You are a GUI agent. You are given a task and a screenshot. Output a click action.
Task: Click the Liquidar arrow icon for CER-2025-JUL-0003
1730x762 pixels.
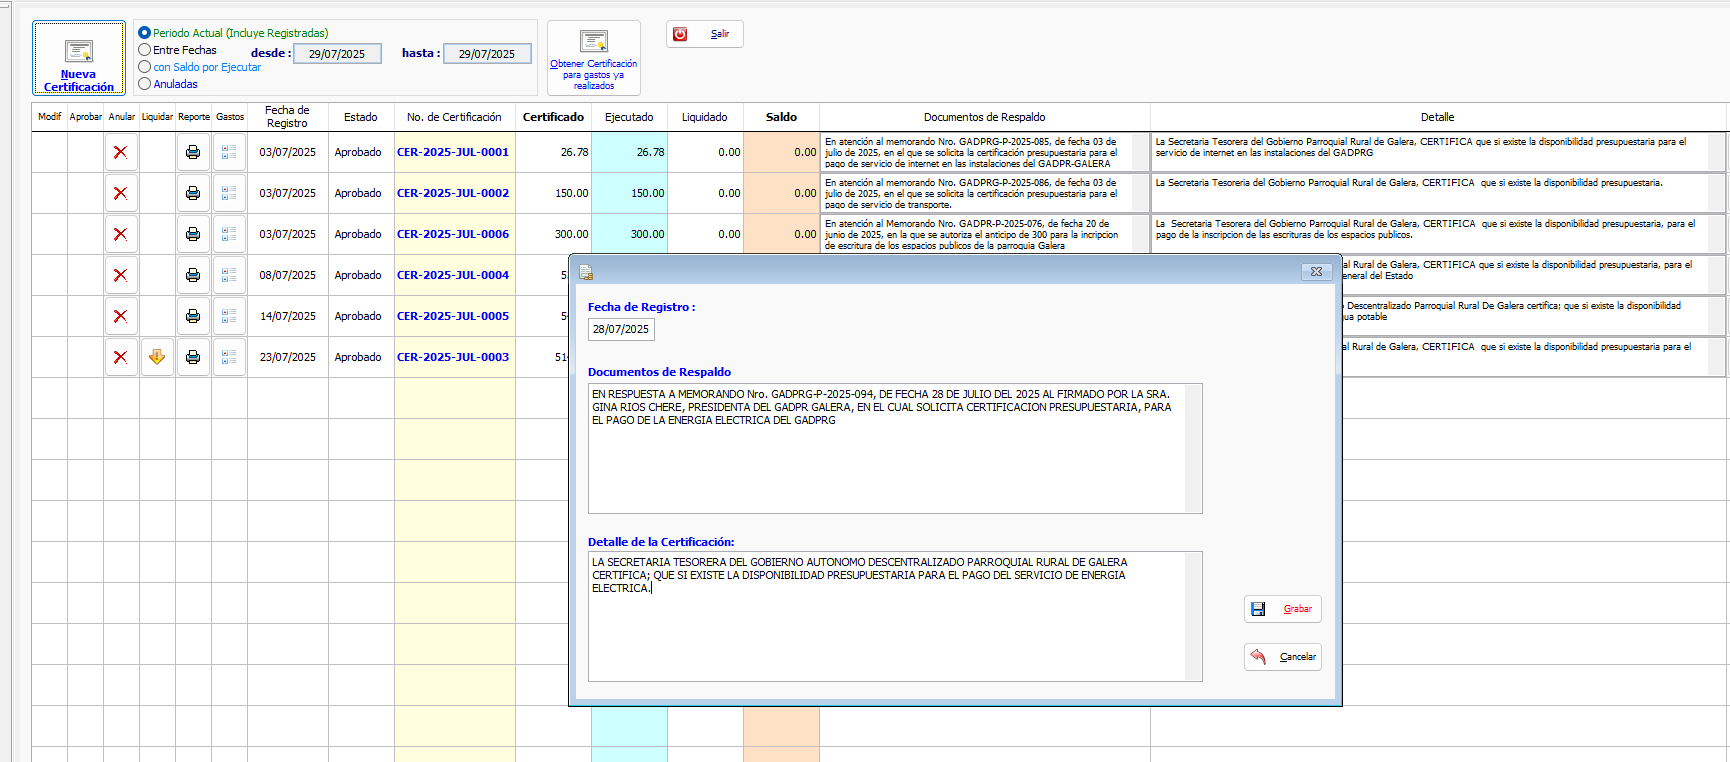[157, 357]
